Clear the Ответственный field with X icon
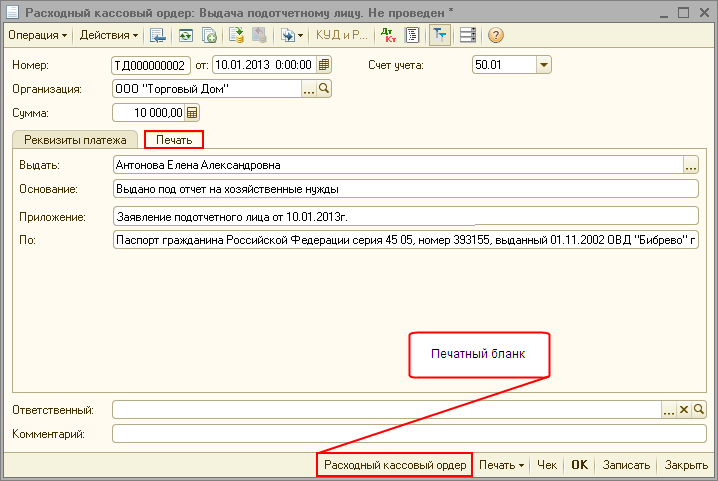This screenshot has width=718, height=481. point(684,410)
